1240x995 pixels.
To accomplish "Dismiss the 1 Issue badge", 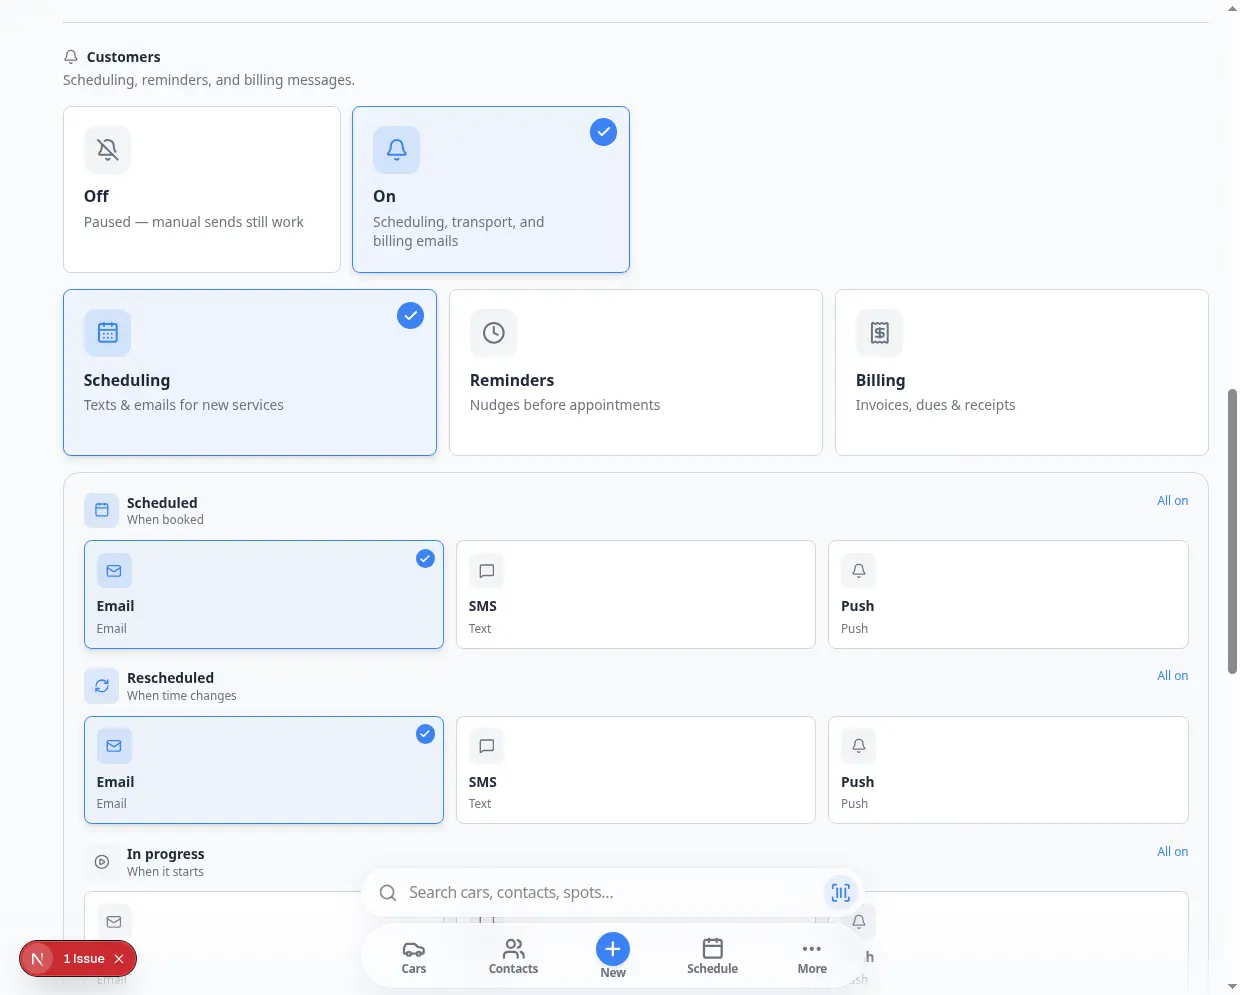I will 119,959.
